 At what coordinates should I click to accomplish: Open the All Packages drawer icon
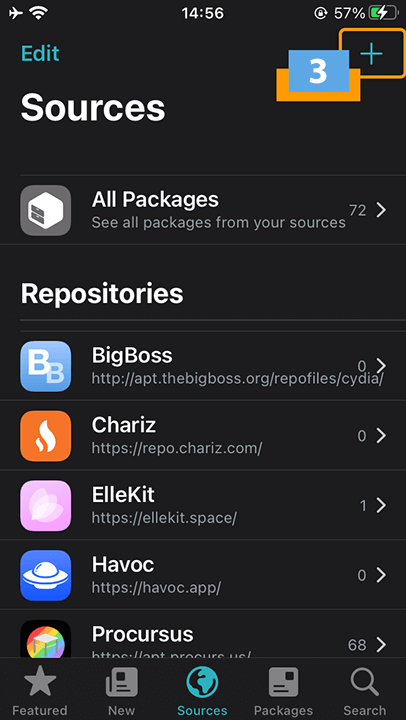45,210
